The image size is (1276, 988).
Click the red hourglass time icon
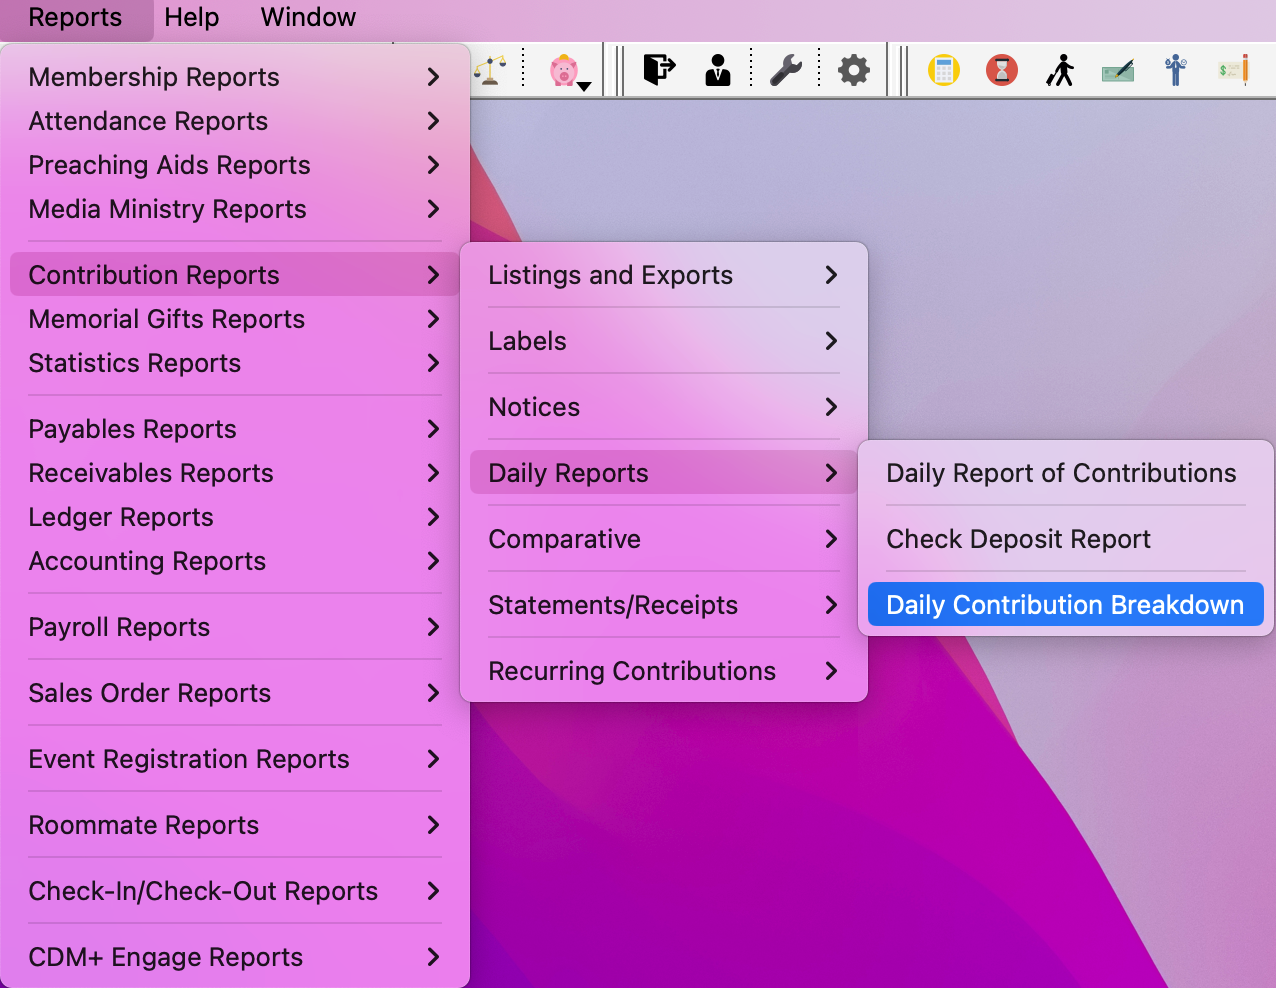(1001, 70)
